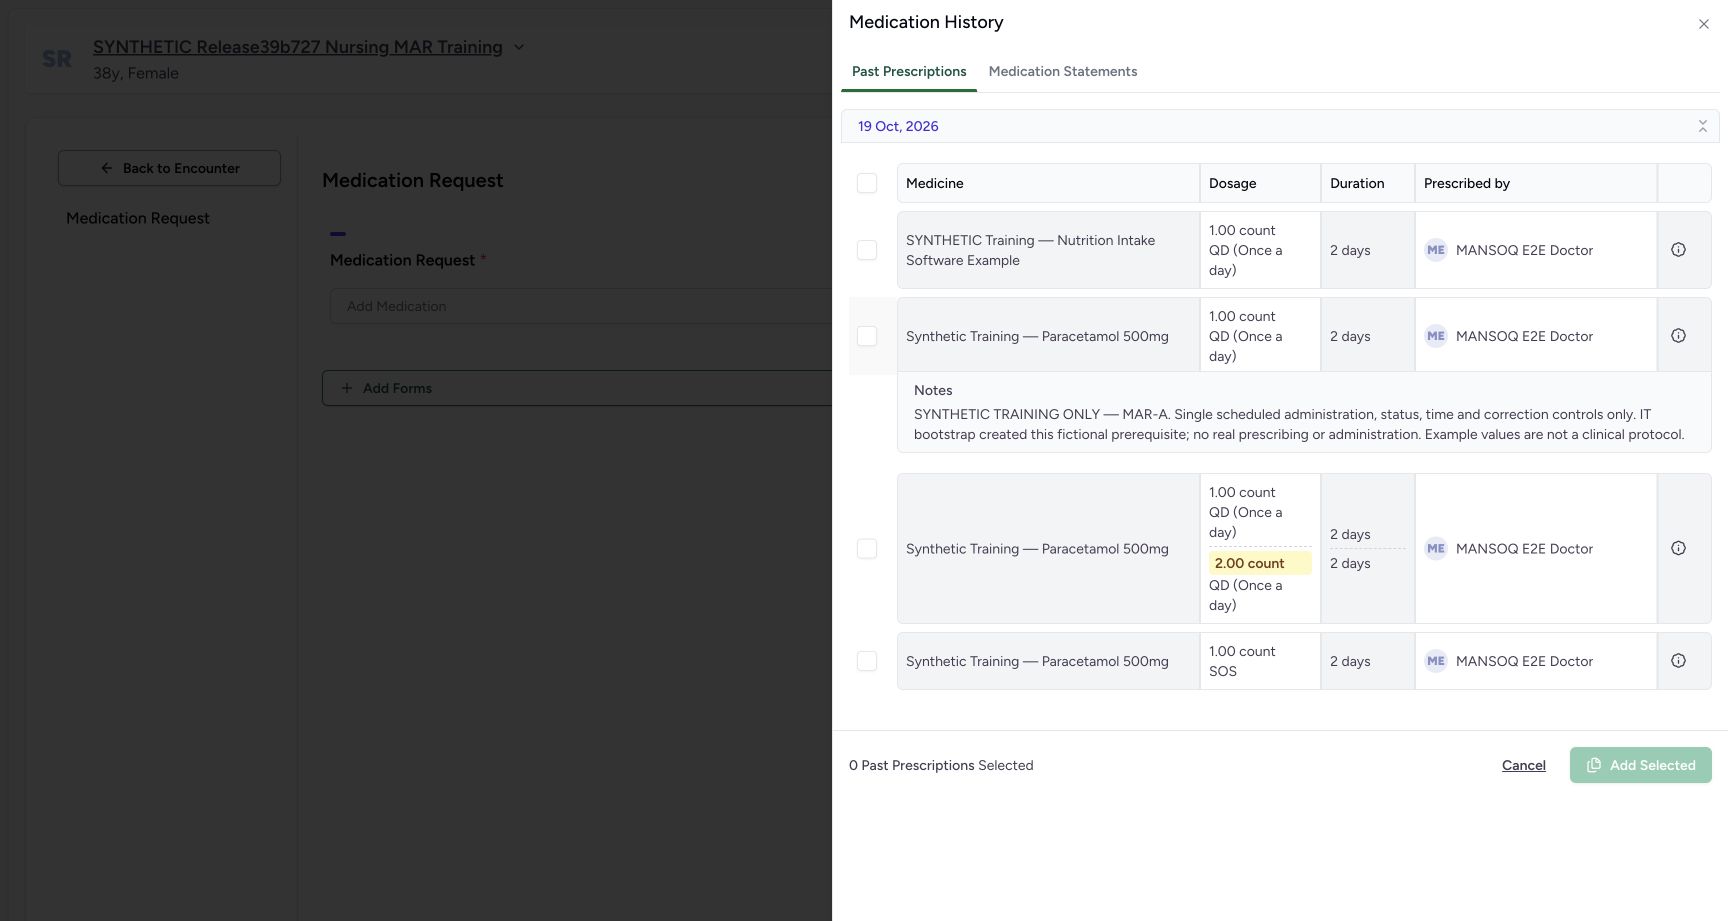Open info for Paracetamol SOS row
Screen dimensions: 1728x921
point(1678,661)
